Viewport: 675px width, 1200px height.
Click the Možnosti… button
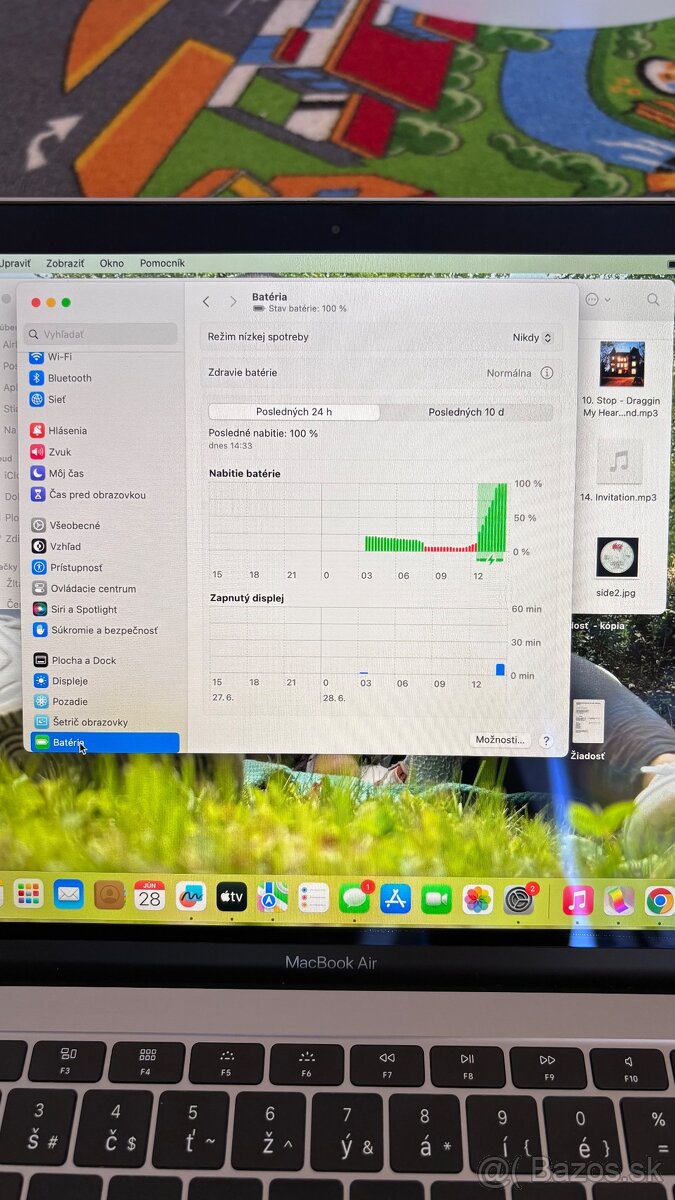click(499, 740)
